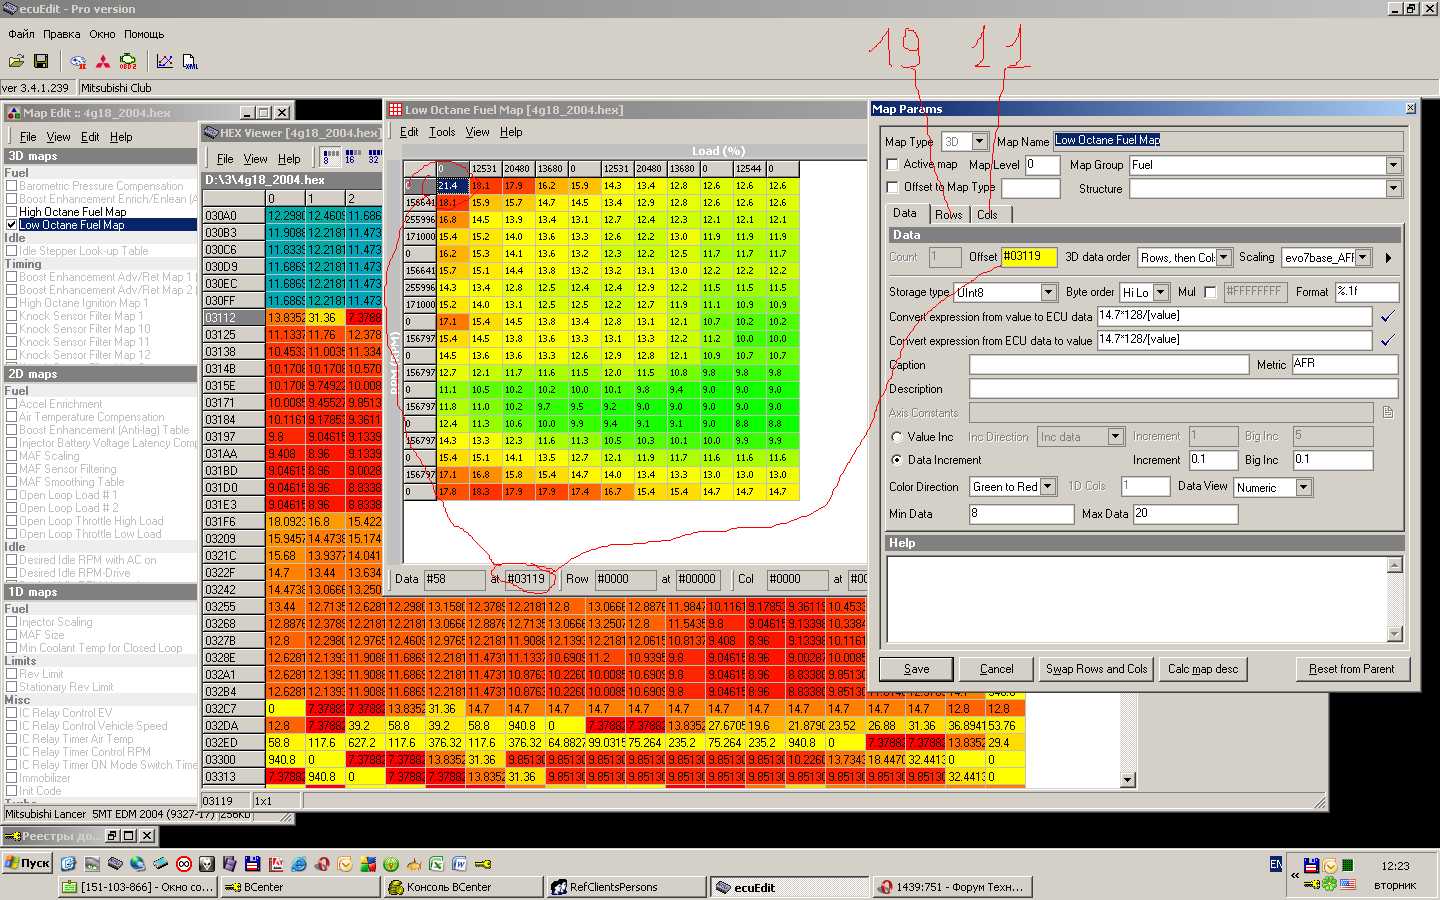Click the Map Edit window title icon
The image size is (1440, 900).
click(x=13, y=113)
